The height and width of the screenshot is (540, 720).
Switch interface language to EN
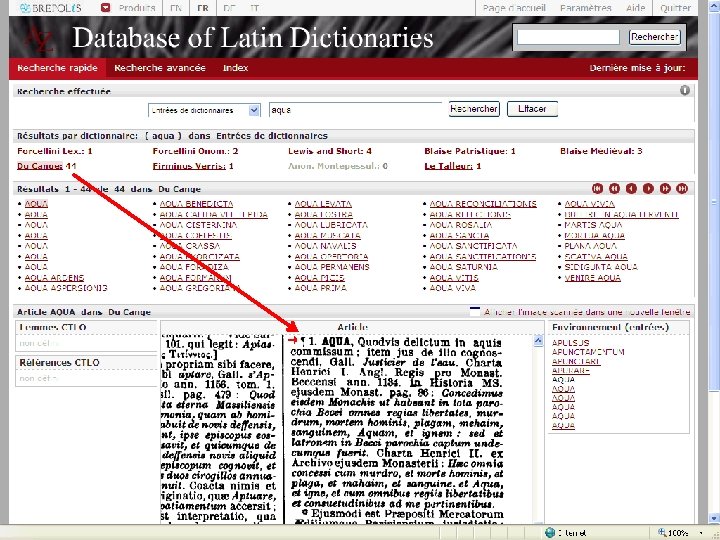coord(176,8)
